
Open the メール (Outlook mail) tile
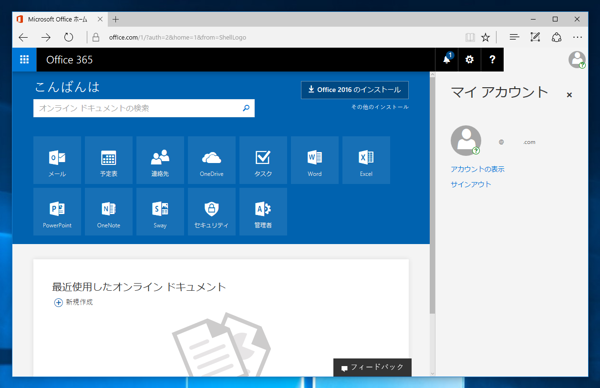57,160
